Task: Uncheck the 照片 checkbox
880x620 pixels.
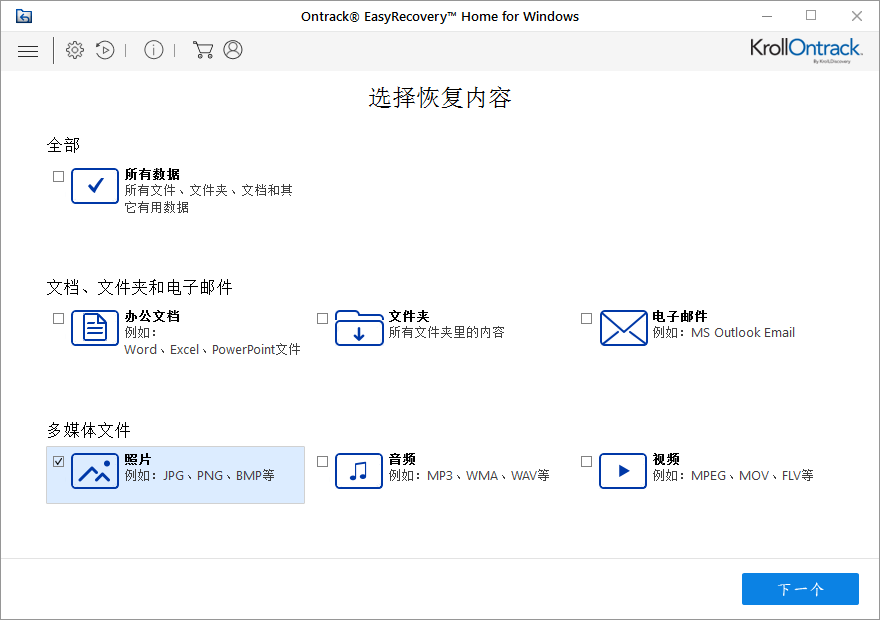Action: (x=58, y=460)
